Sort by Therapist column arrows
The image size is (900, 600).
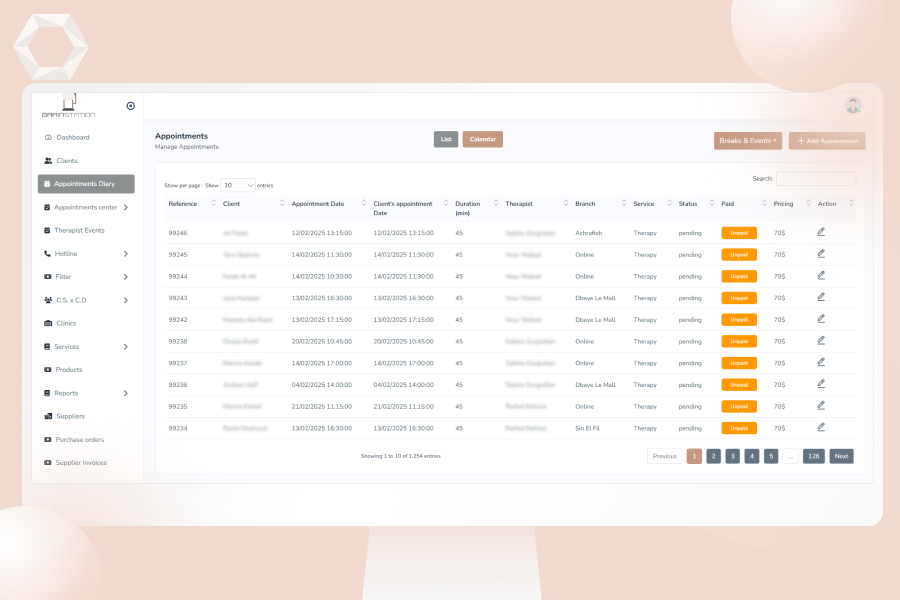click(x=565, y=203)
